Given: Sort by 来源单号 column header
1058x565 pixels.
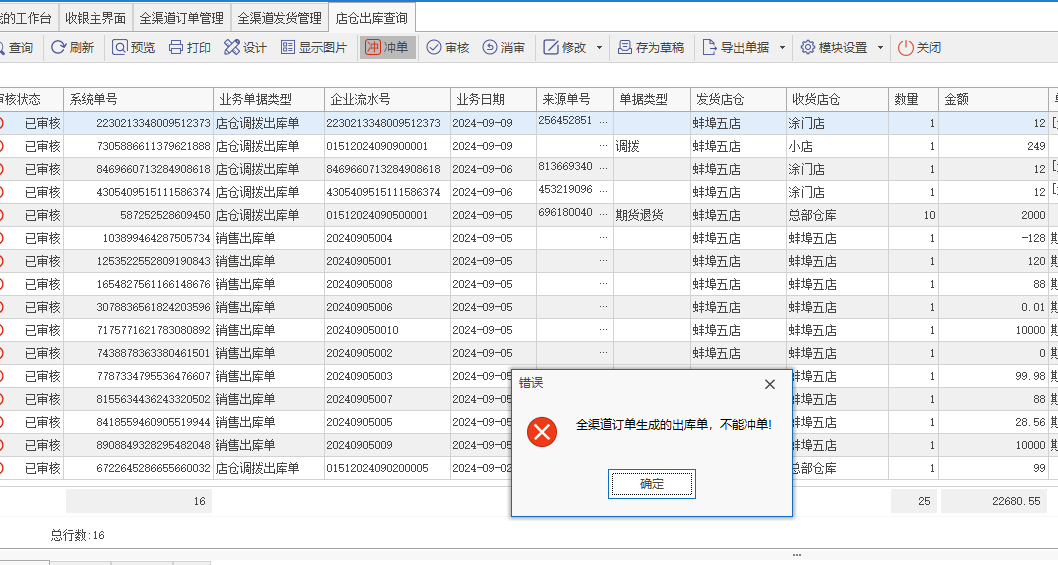Looking at the screenshot, I should [x=575, y=99].
